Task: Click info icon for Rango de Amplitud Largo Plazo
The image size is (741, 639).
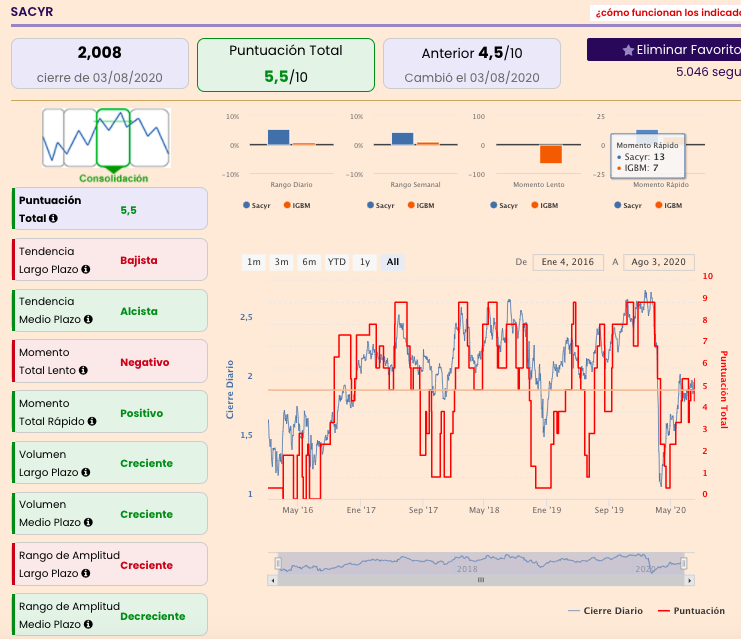Action: 86,573
